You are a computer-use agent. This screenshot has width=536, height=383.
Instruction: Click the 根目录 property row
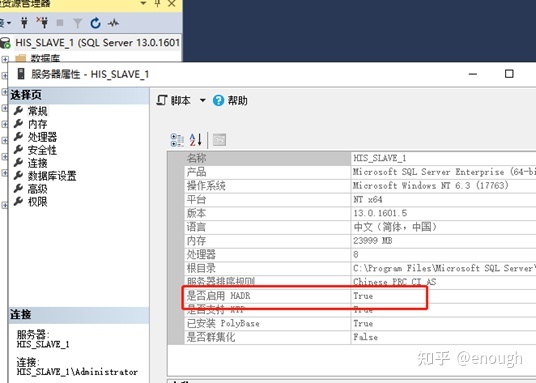(x=360, y=268)
